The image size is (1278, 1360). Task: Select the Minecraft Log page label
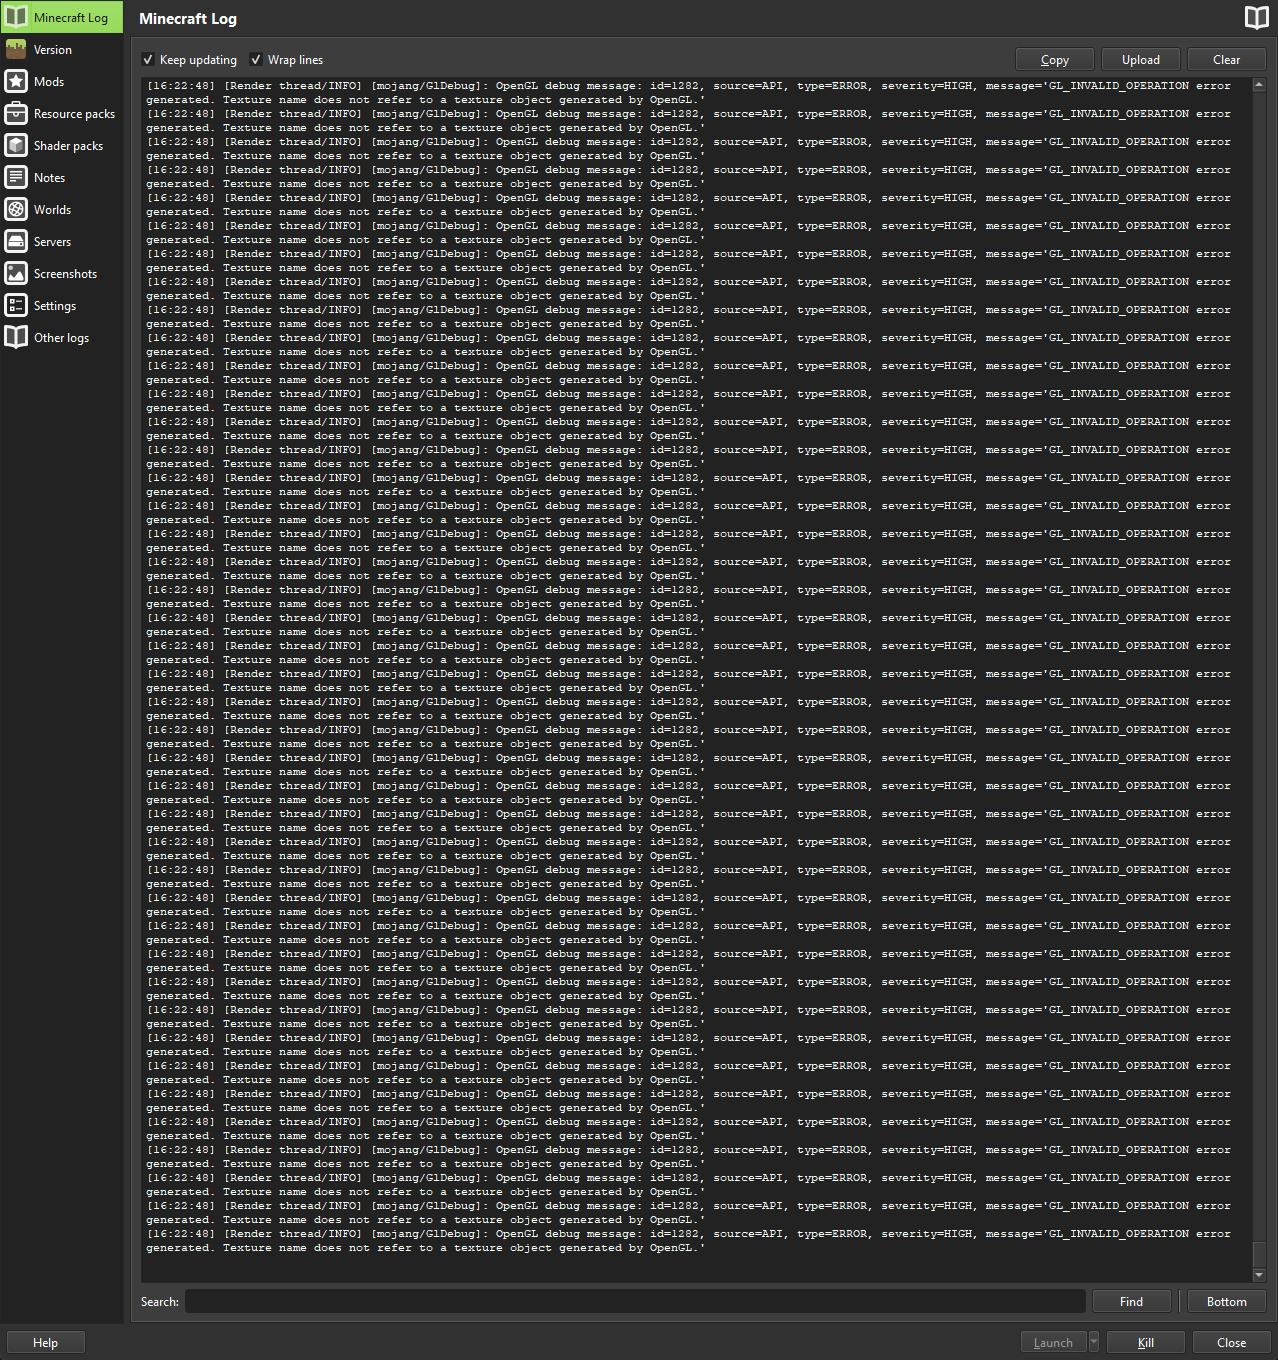coord(70,17)
